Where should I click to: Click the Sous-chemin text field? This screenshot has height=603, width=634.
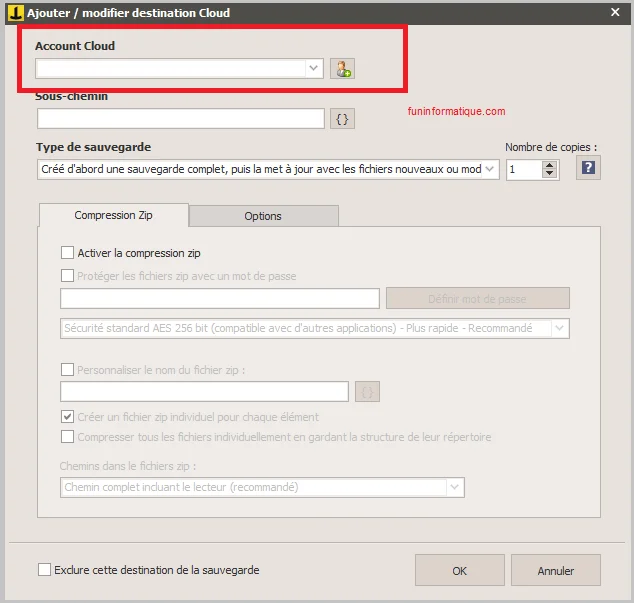181,119
